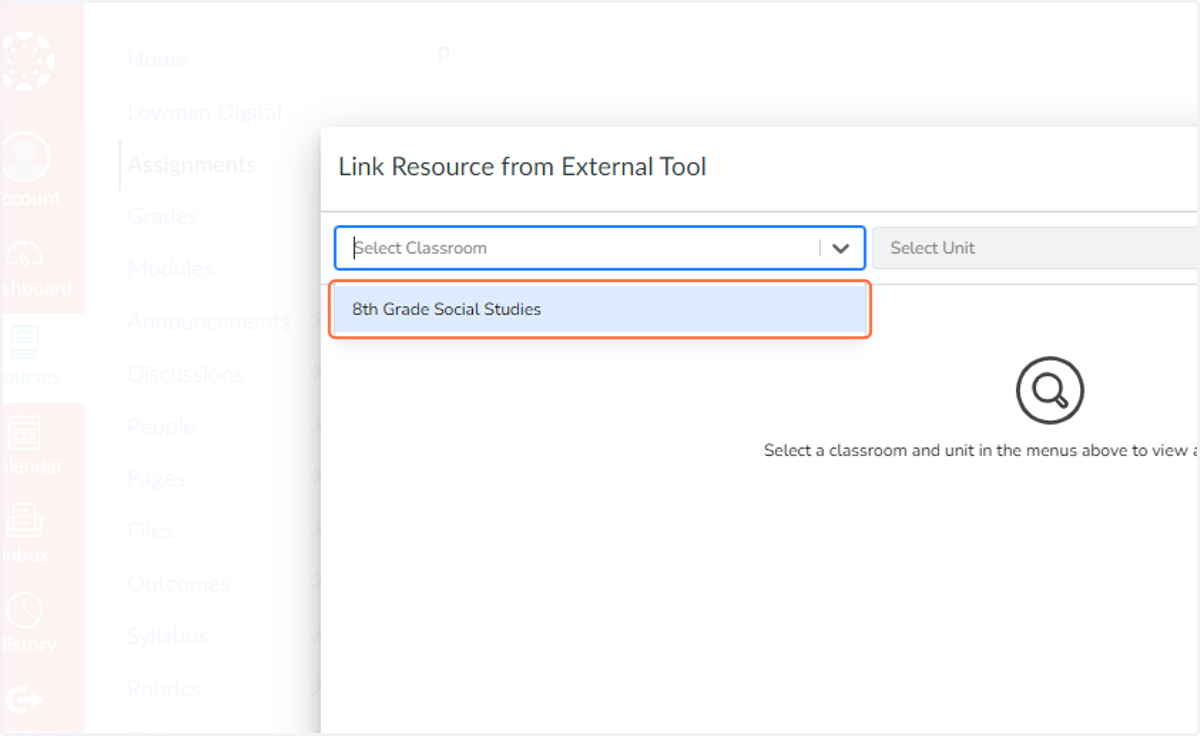Open Grades in the course menu
This screenshot has height=736, width=1200.
click(x=162, y=216)
